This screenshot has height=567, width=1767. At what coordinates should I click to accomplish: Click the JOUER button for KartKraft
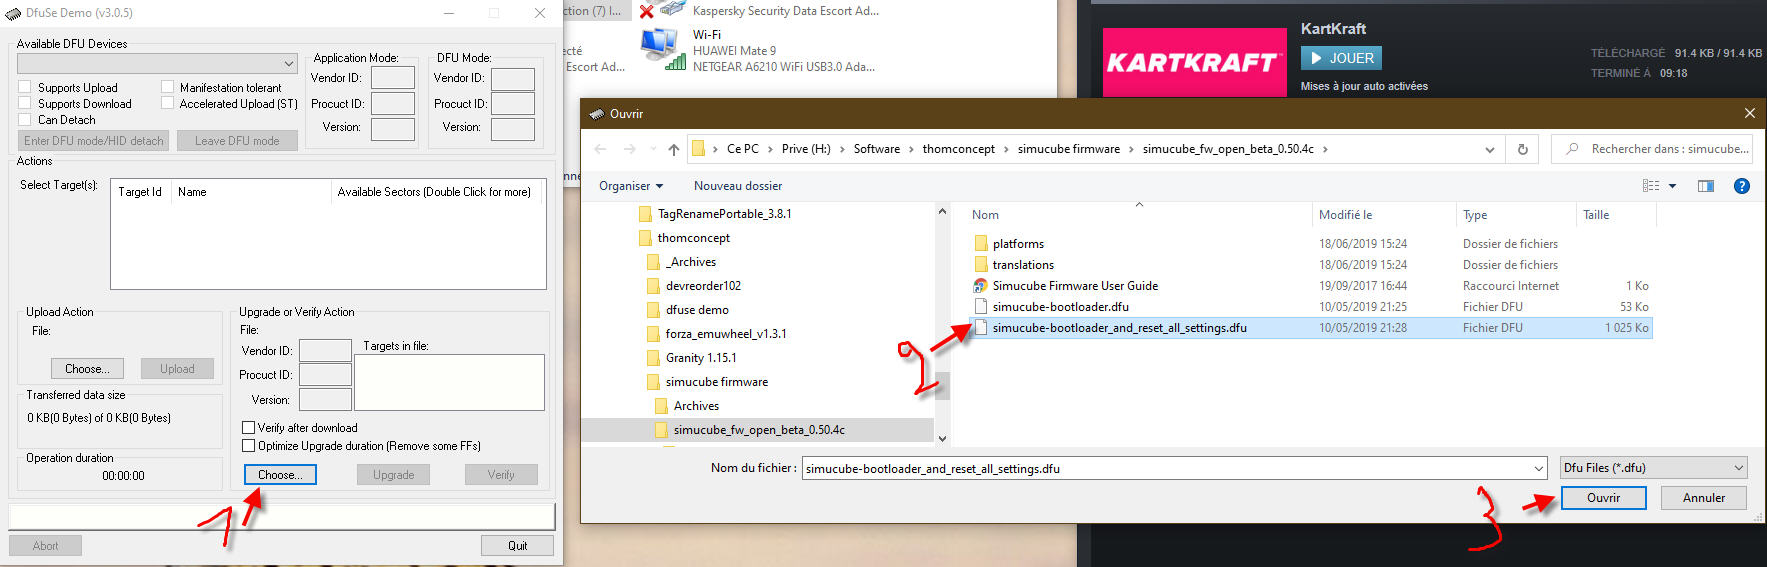(1342, 58)
